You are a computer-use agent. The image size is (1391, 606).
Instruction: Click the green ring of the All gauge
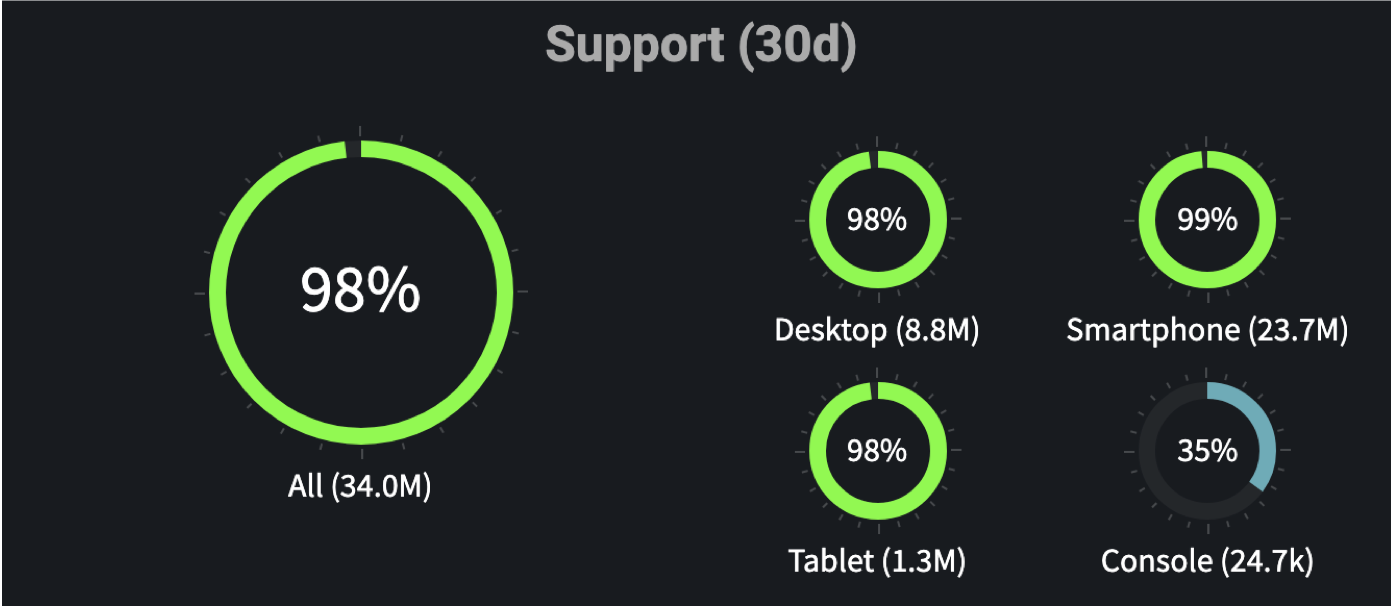coord(218,292)
